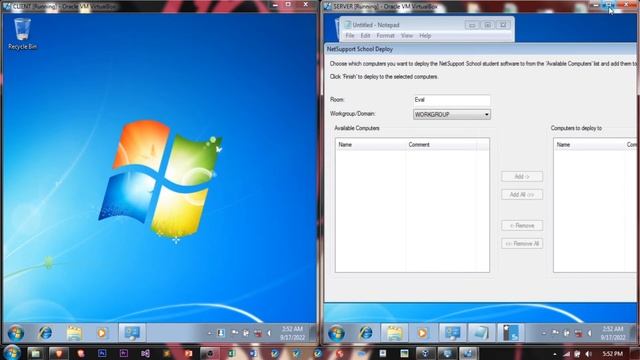Click the Add All button

[522, 194]
